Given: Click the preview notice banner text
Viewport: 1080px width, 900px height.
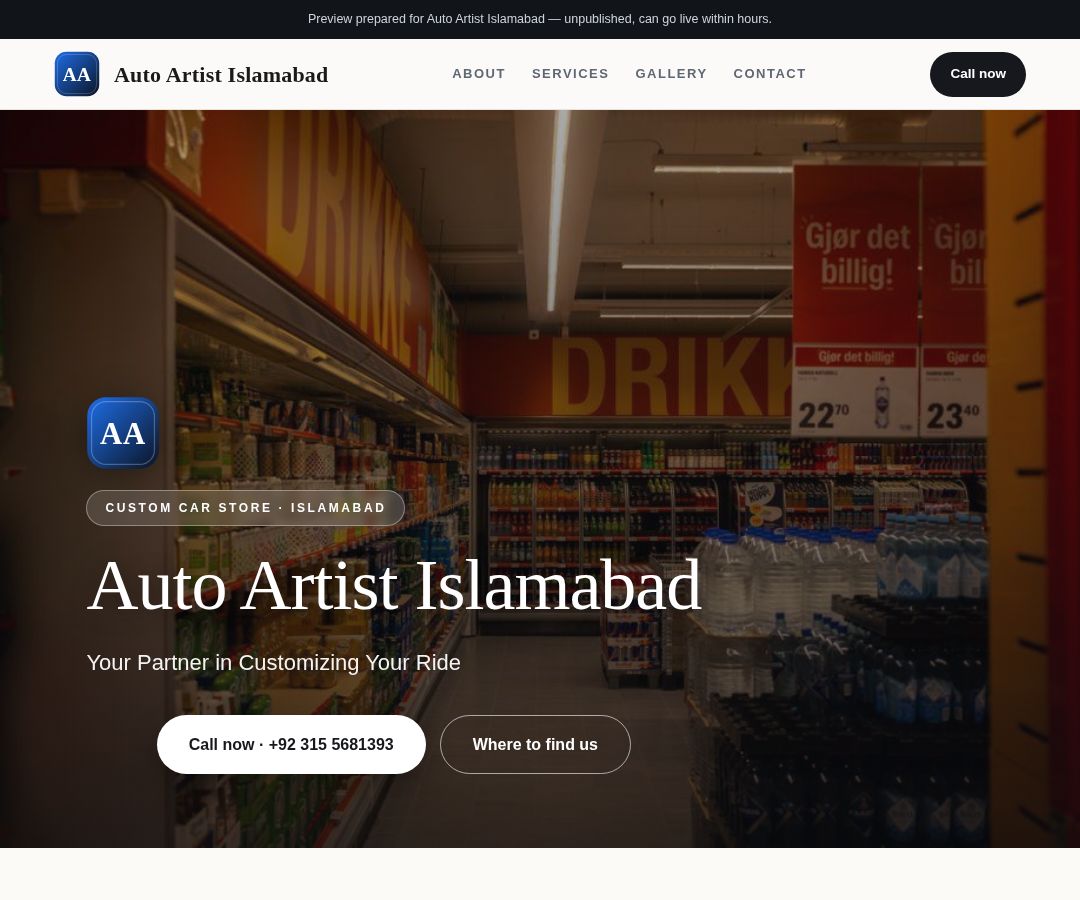Looking at the screenshot, I should (539, 19).
